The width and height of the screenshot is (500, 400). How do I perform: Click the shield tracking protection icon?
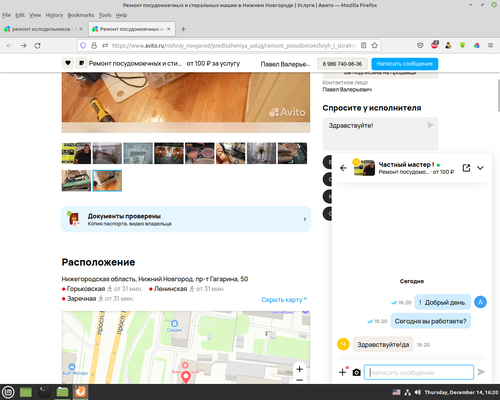(83, 45)
